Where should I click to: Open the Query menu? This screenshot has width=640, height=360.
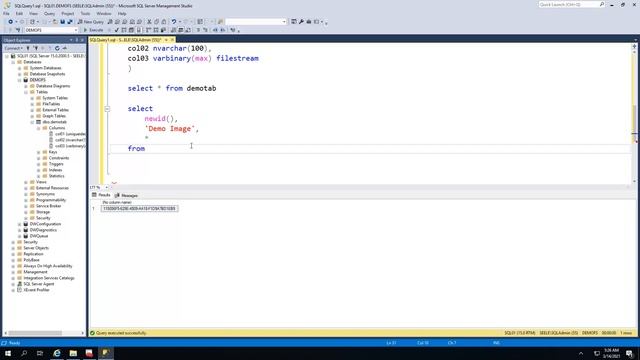(49, 13)
